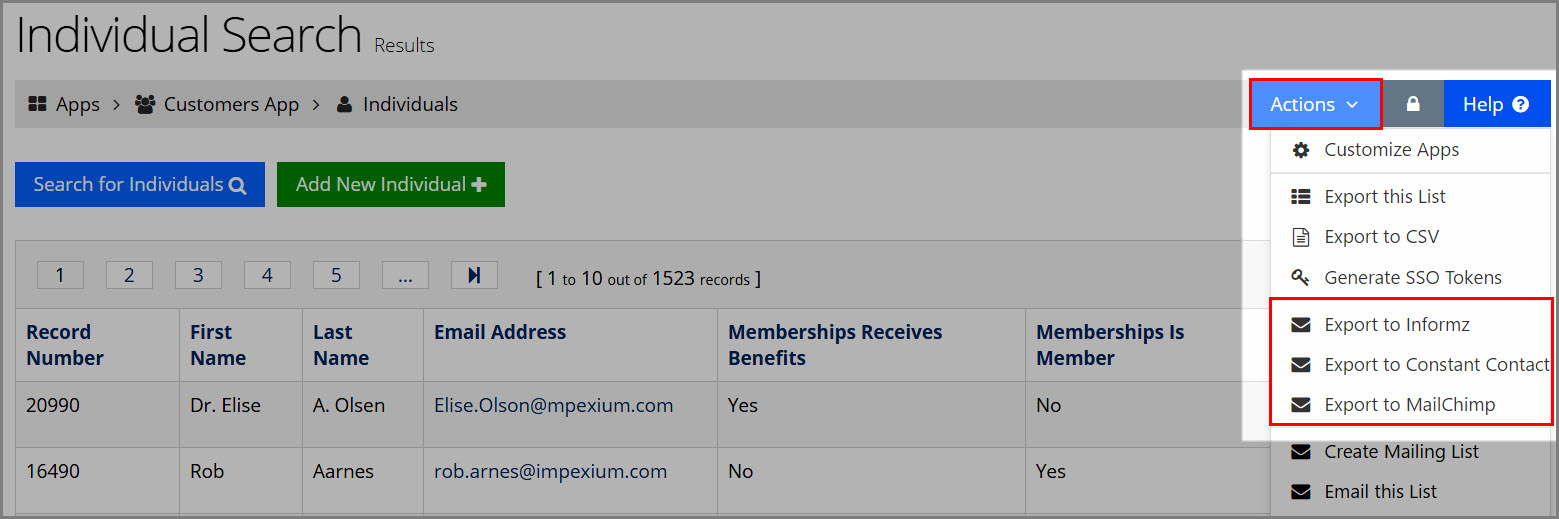Open Elise.Olson@mpexium.com email link

coord(553,405)
